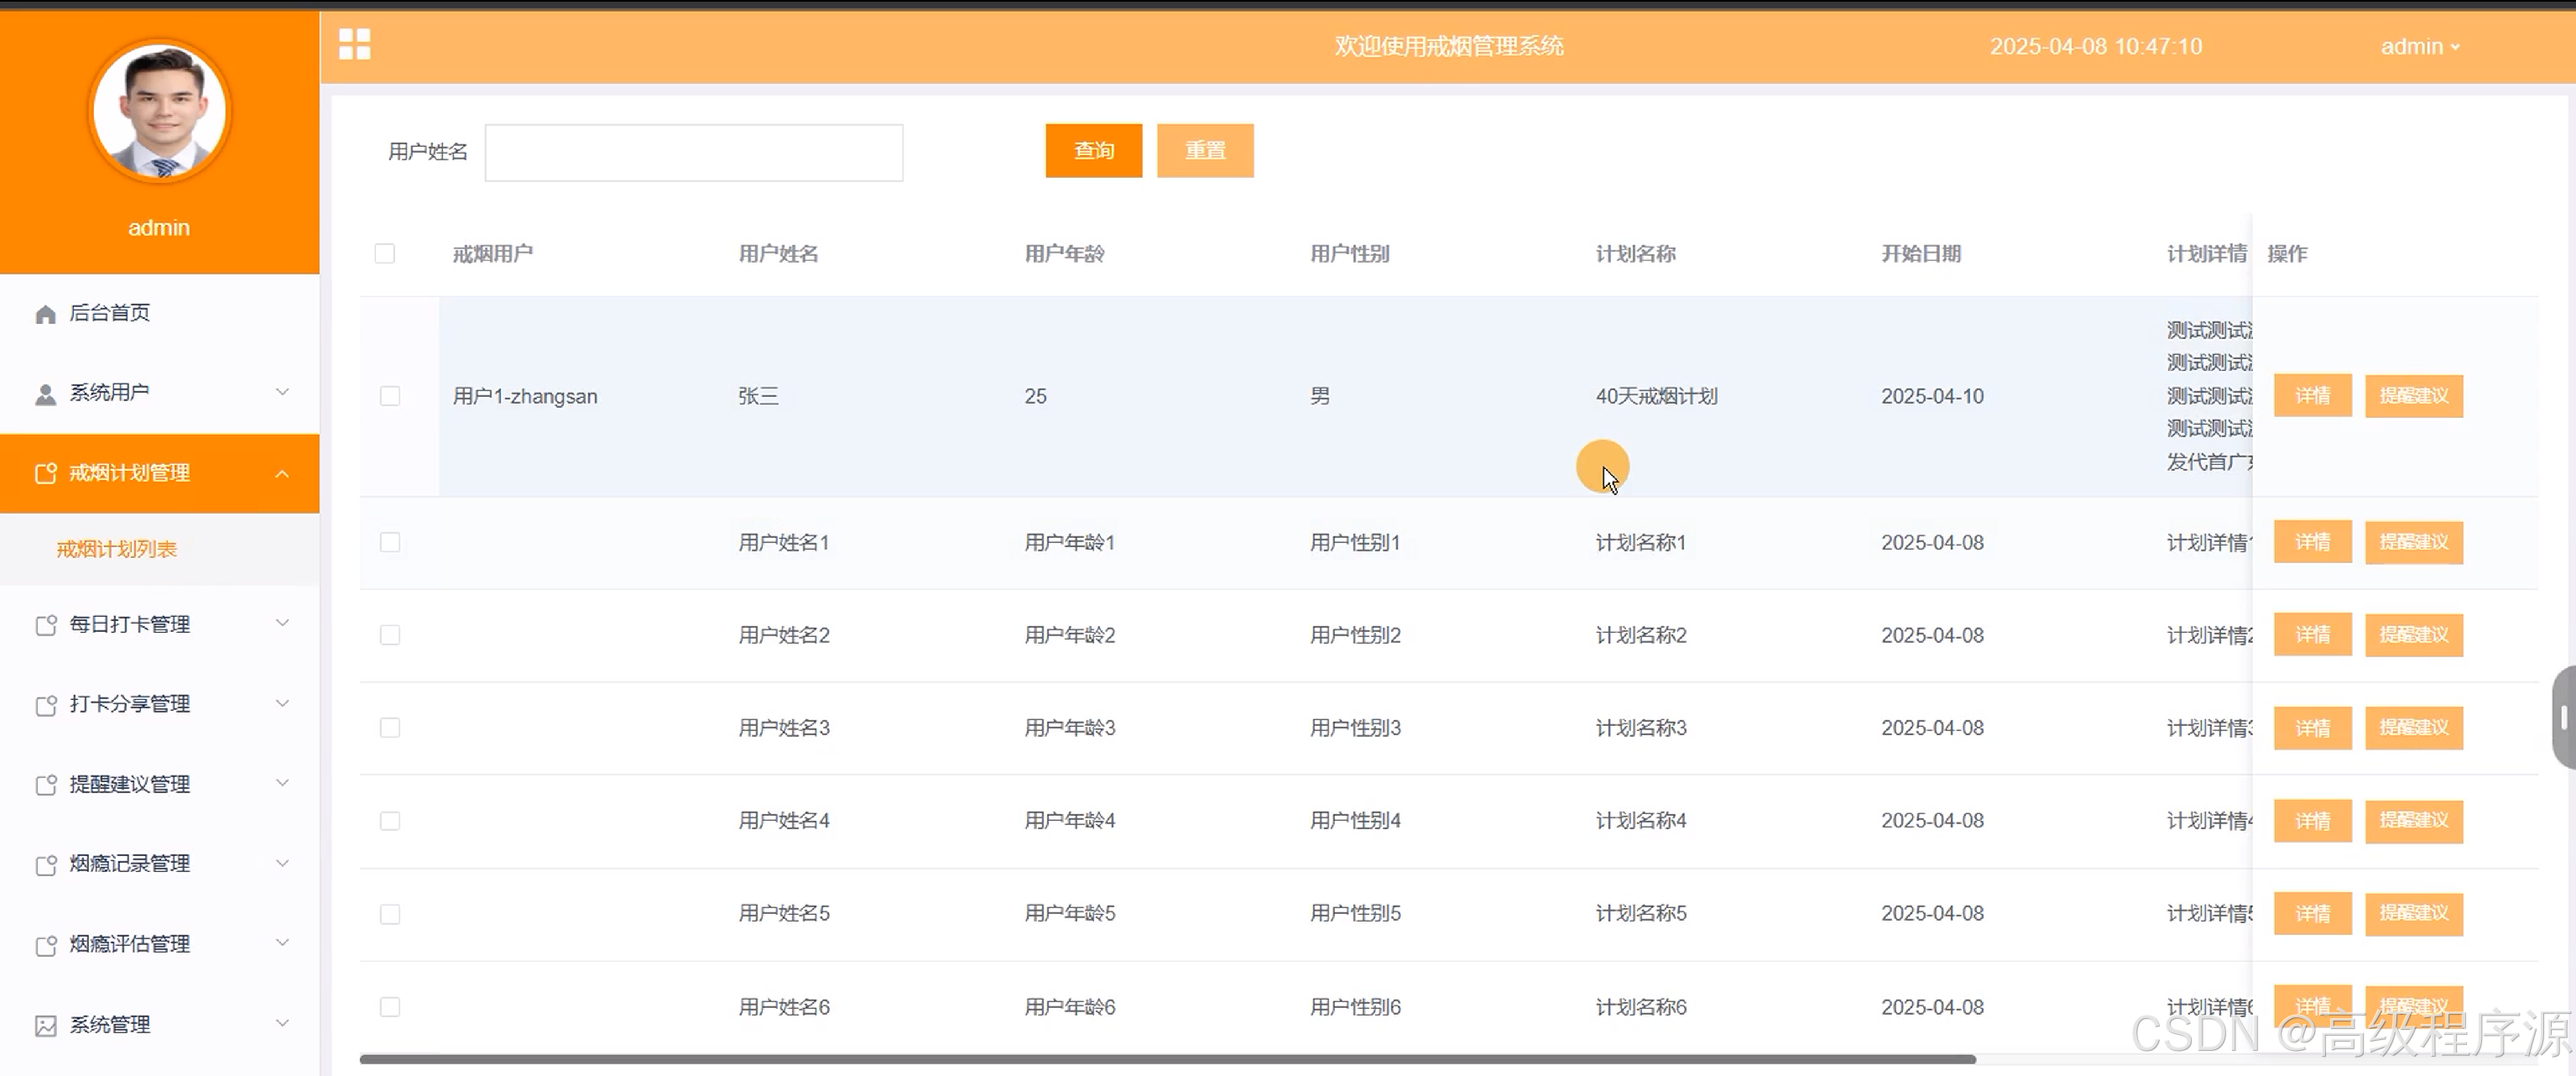Click the 用户姓名 search input field

(693, 153)
